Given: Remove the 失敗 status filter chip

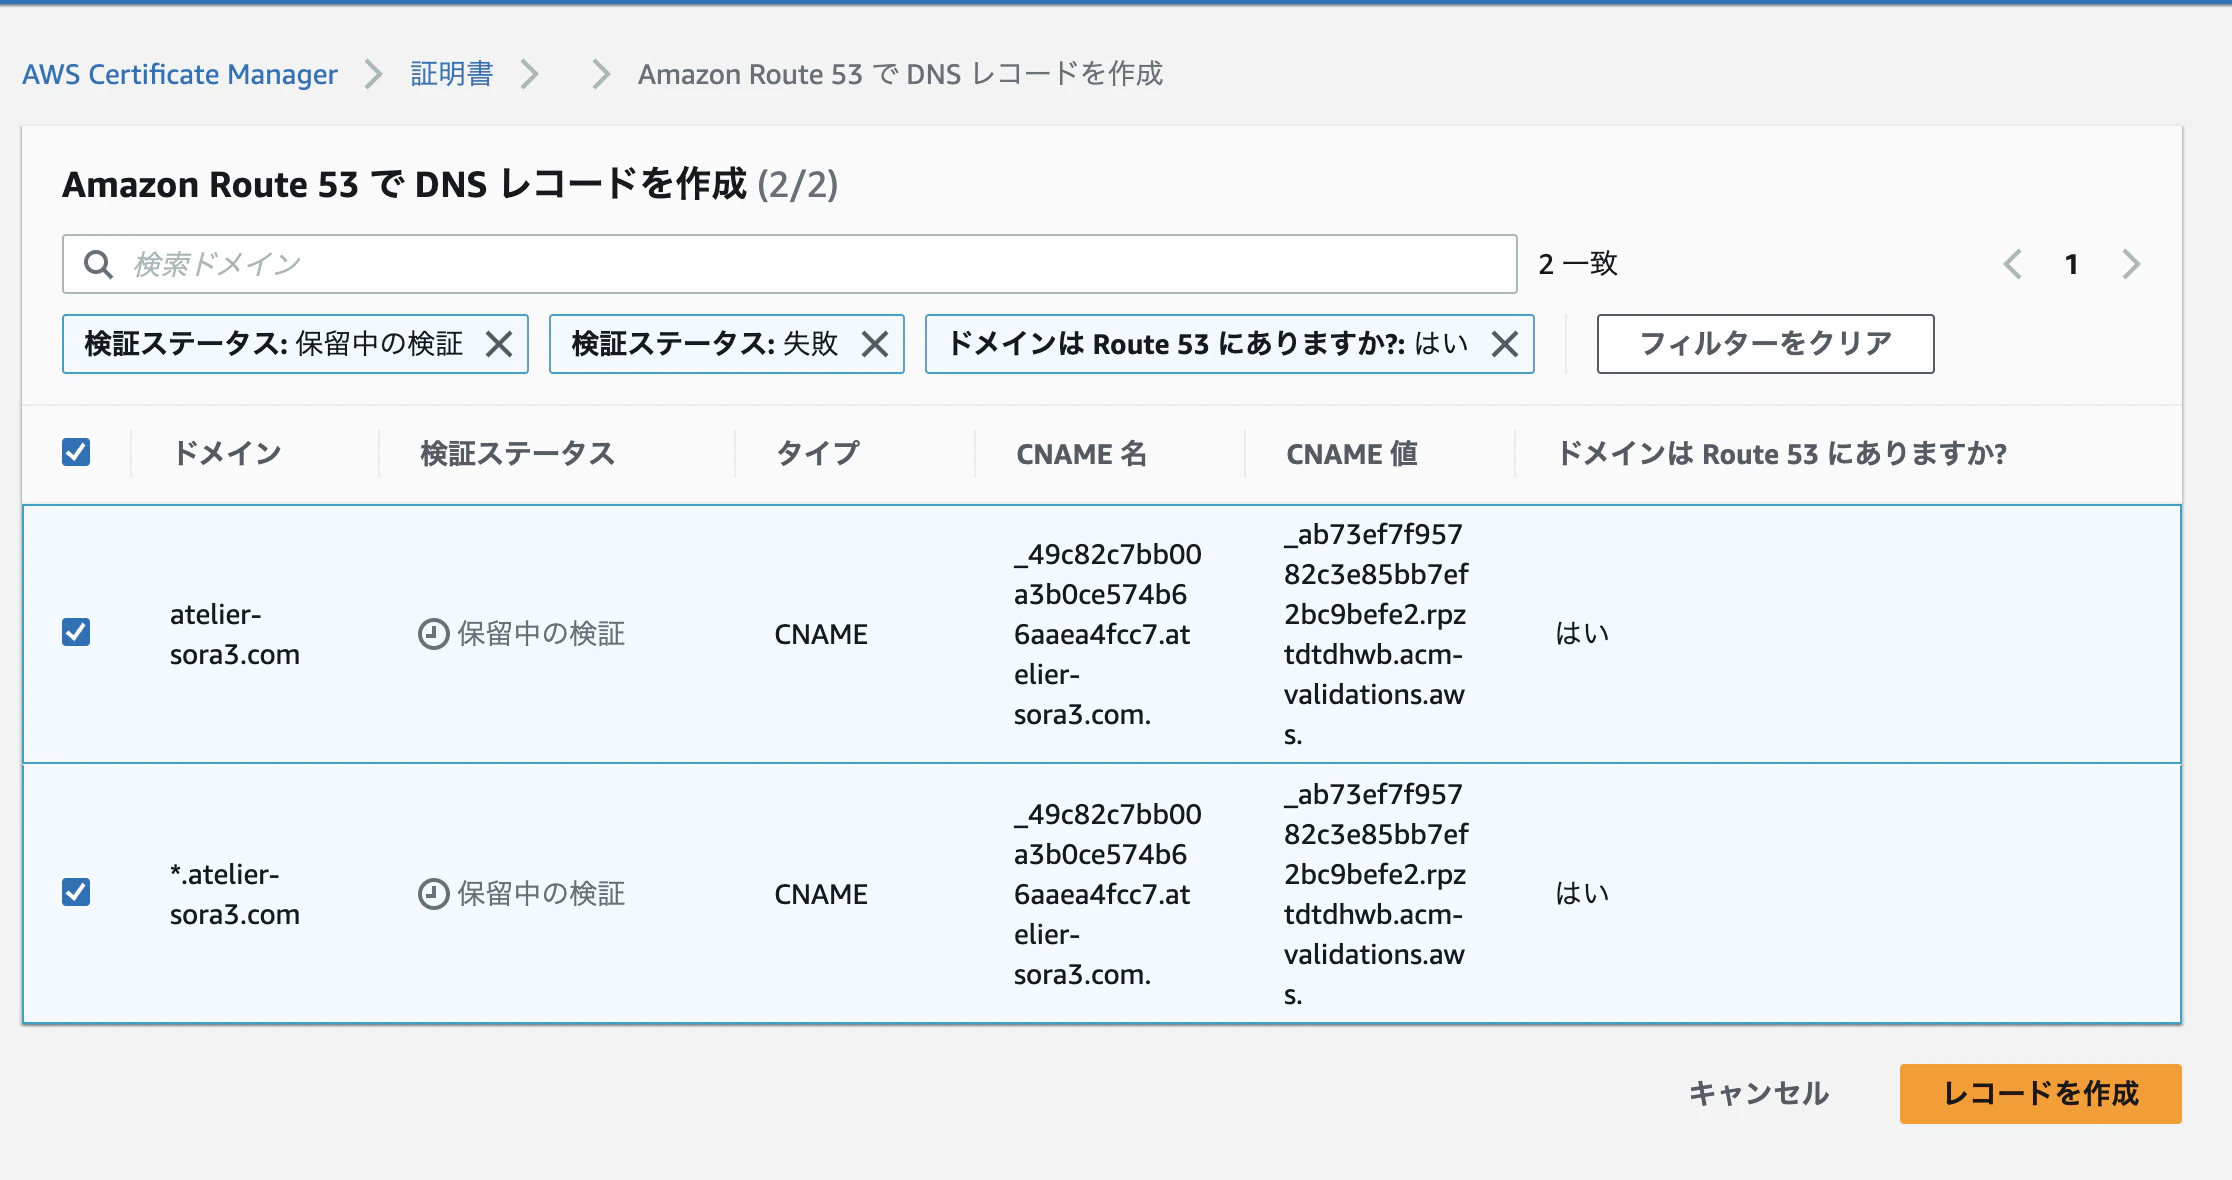Looking at the screenshot, I should [875, 344].
